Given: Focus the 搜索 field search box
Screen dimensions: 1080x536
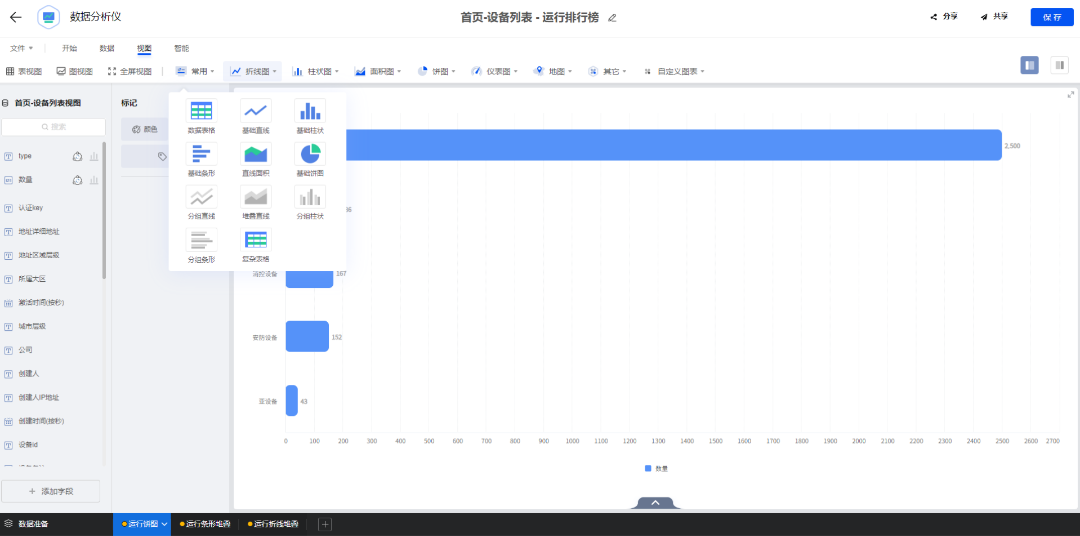Looking at the screenshot, I should (x=54, y=127).
